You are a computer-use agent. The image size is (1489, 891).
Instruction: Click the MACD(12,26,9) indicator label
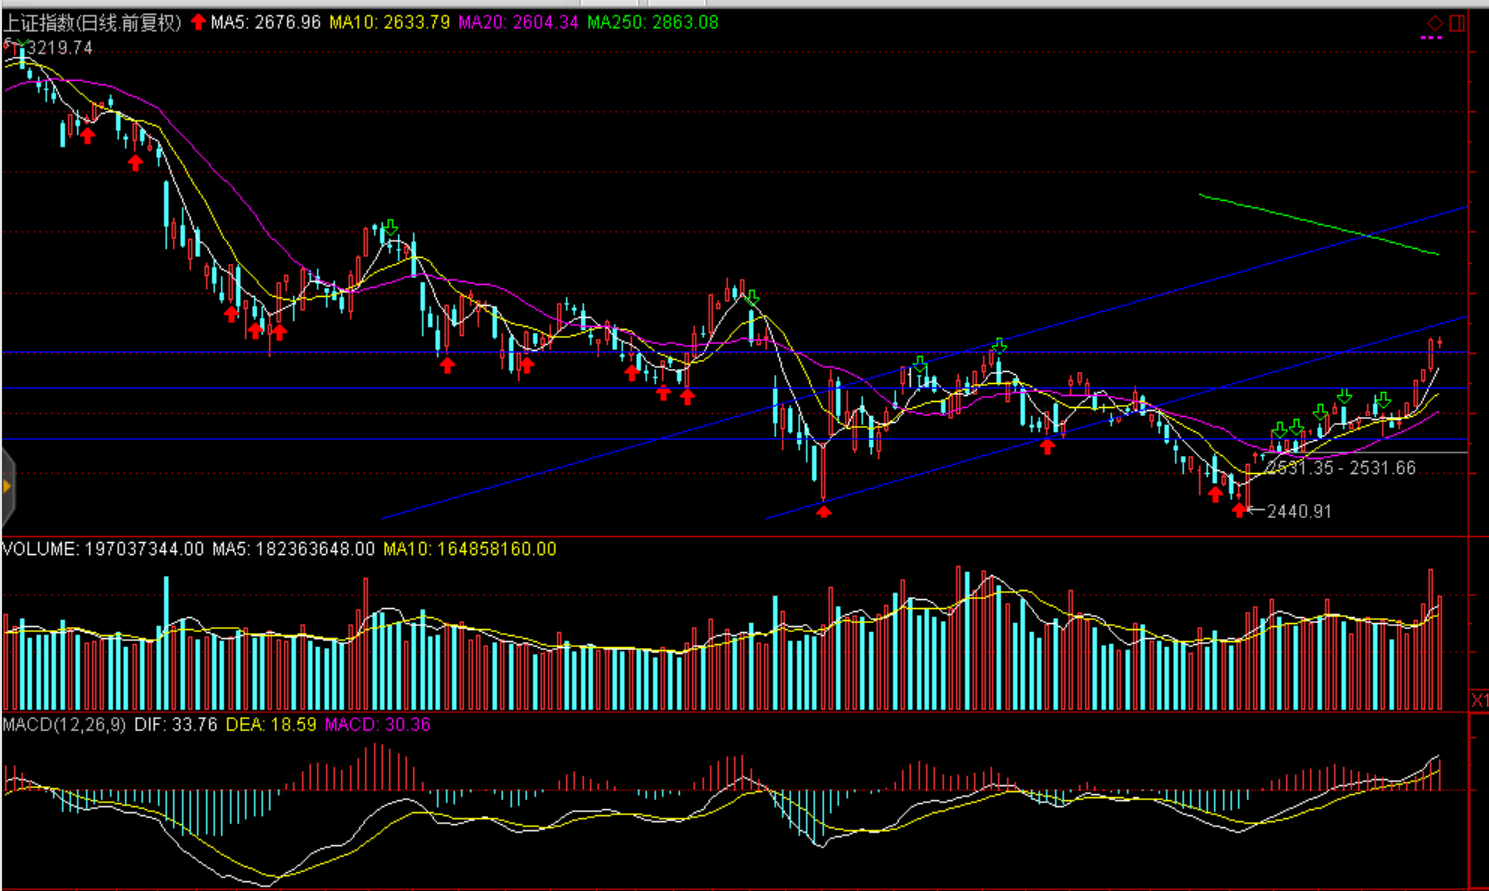64,724
